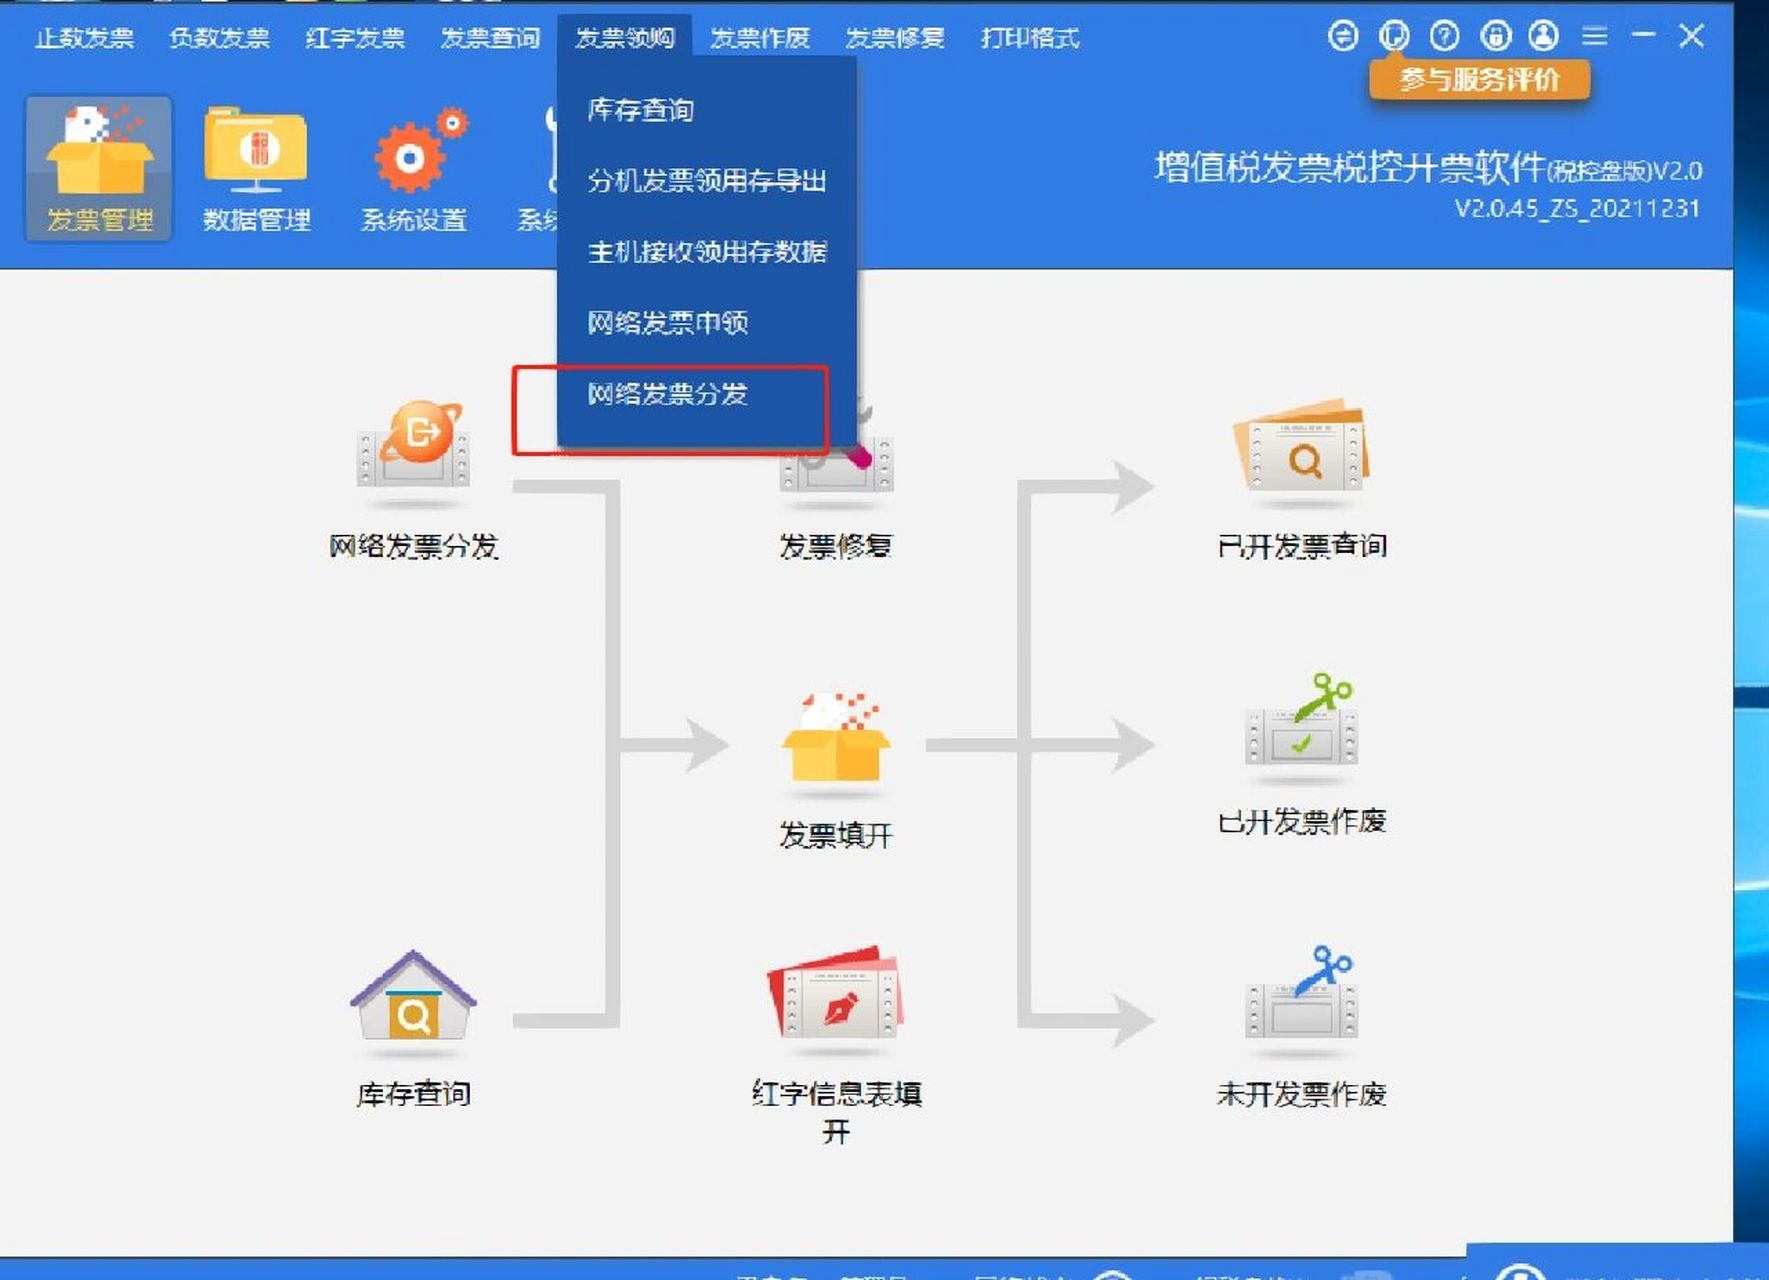Expand the hamburger menu in the title bar

1594,37
